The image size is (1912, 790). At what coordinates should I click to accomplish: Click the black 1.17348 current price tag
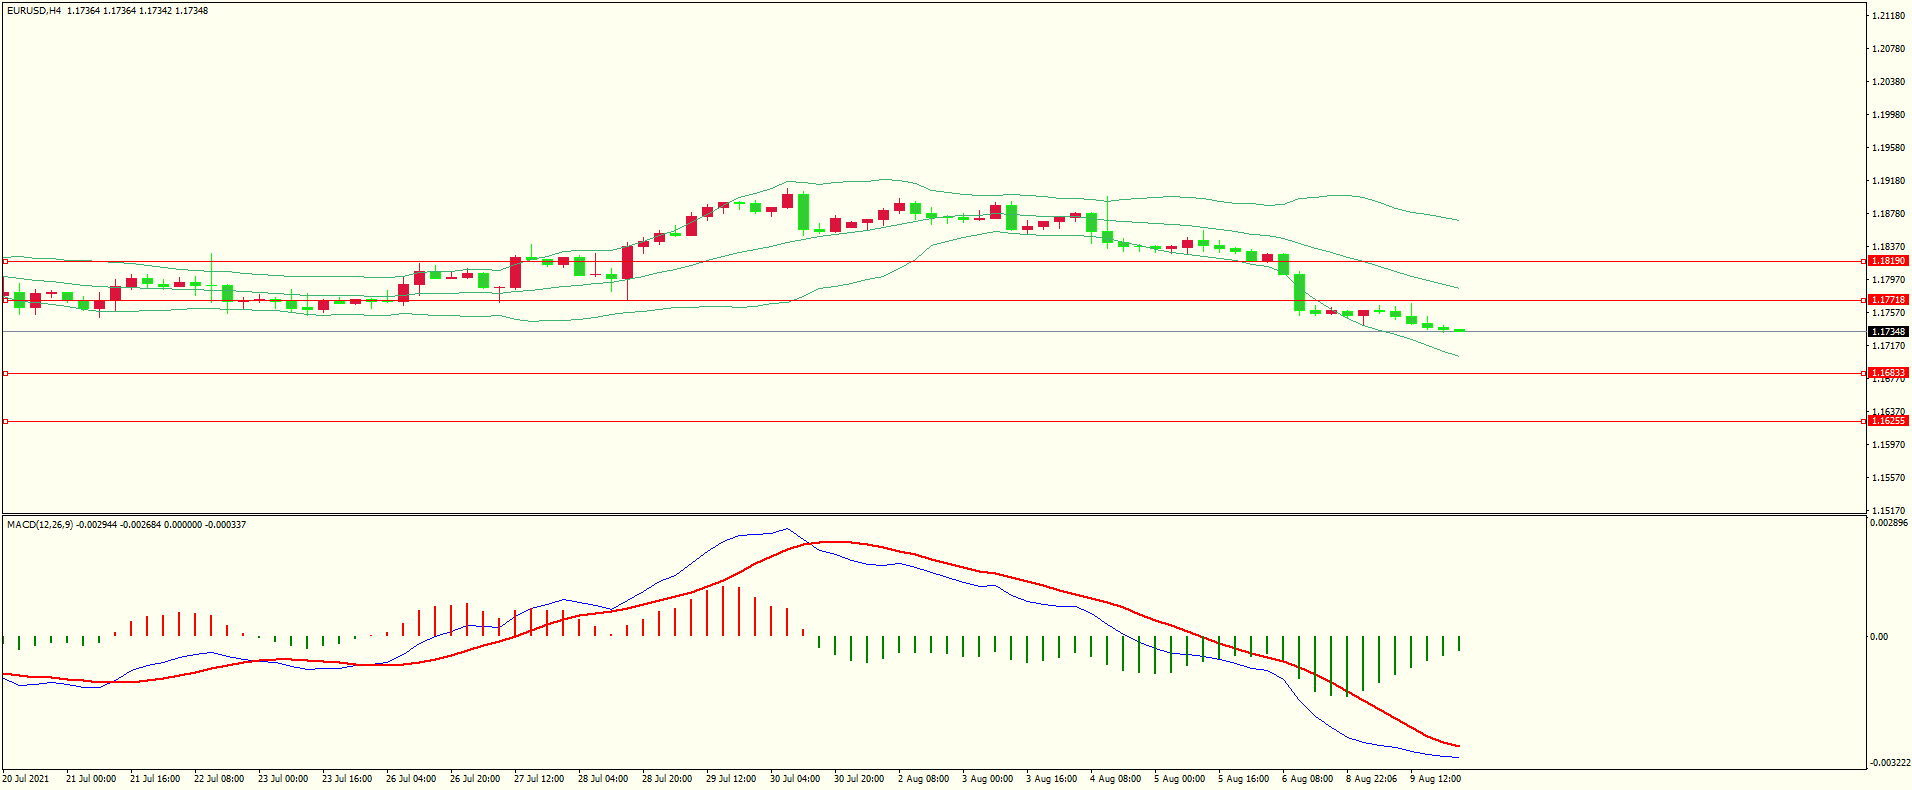(1888, 332)
